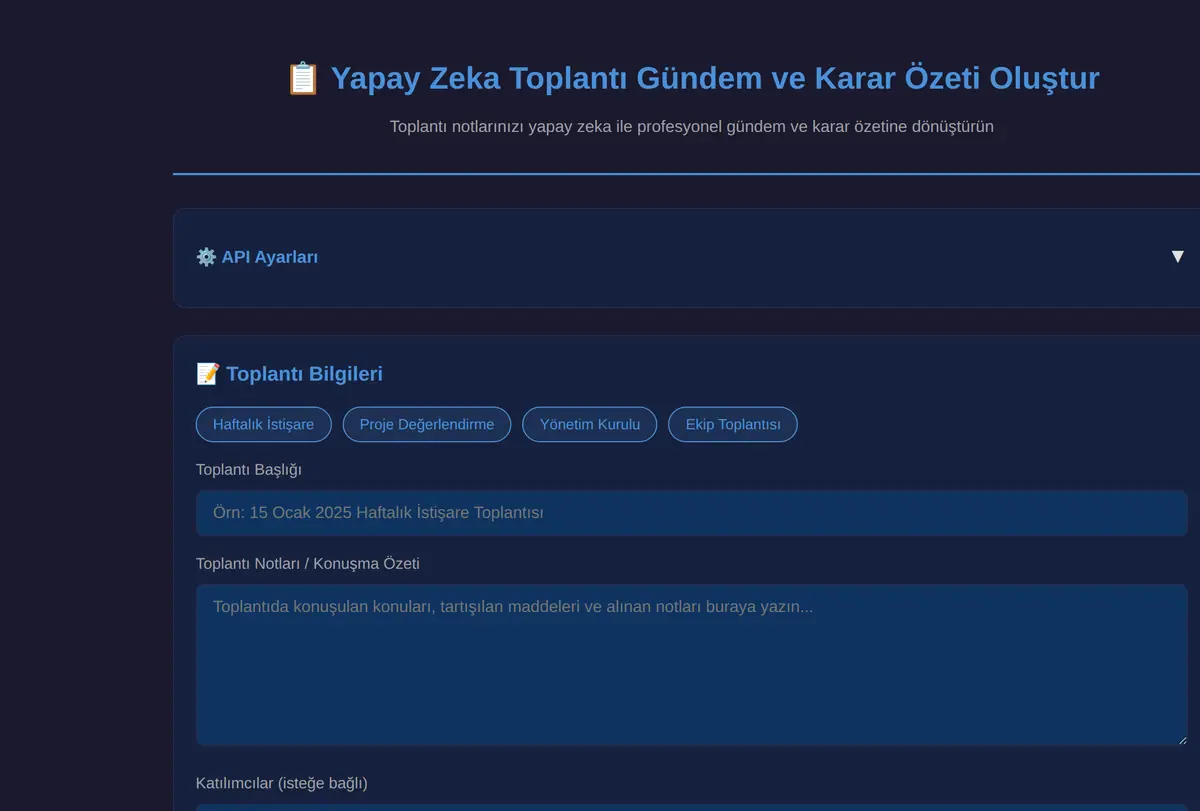Focus the Toplantı Başlığı input field
Image resolution: width=1200 pixels, height=811 pixels.
click(692, 513)
